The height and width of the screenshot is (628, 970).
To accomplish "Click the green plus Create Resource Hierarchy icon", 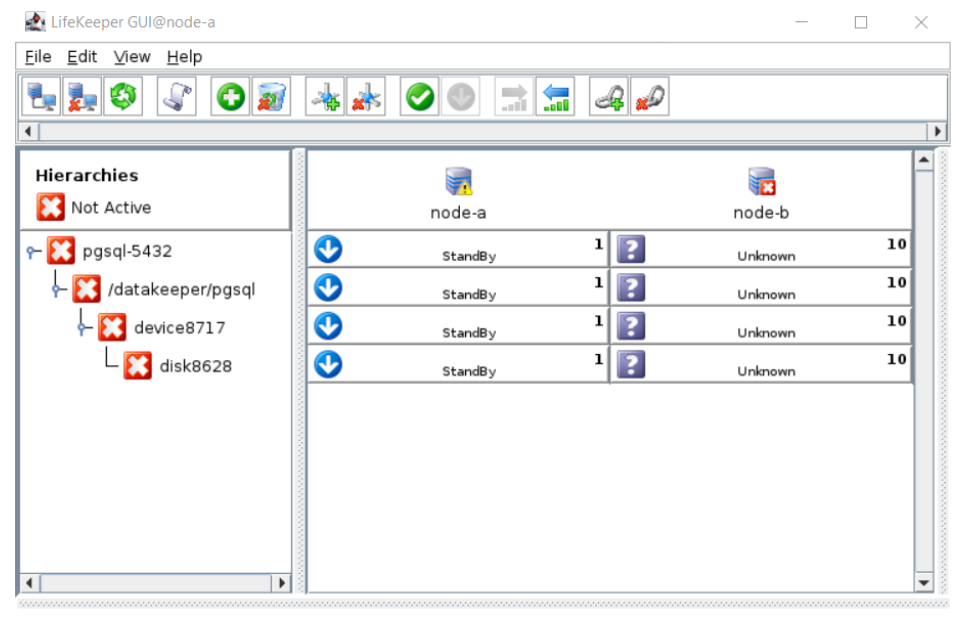I will [230, 97].
